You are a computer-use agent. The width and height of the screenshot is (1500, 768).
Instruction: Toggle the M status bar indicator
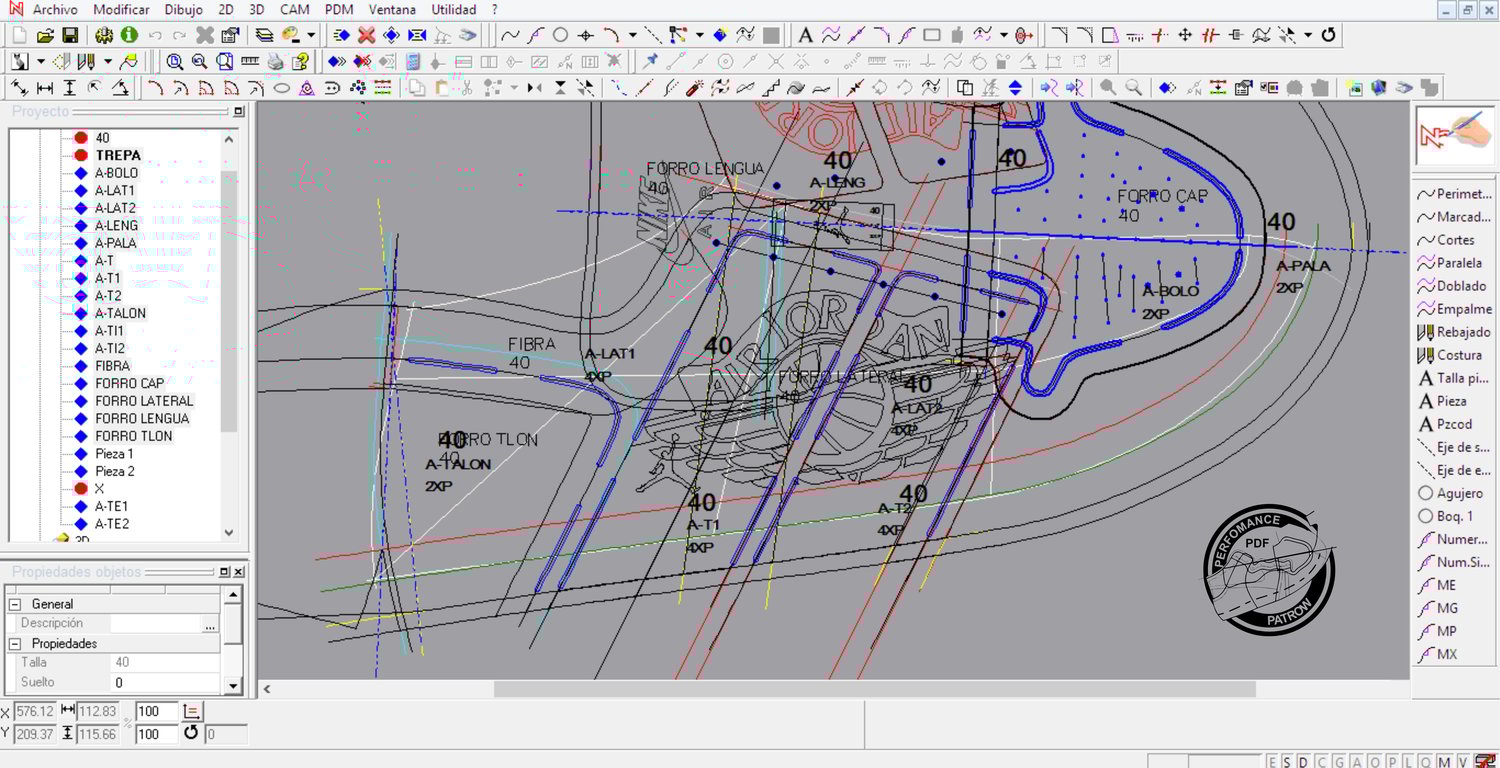tap(1445, 762)
